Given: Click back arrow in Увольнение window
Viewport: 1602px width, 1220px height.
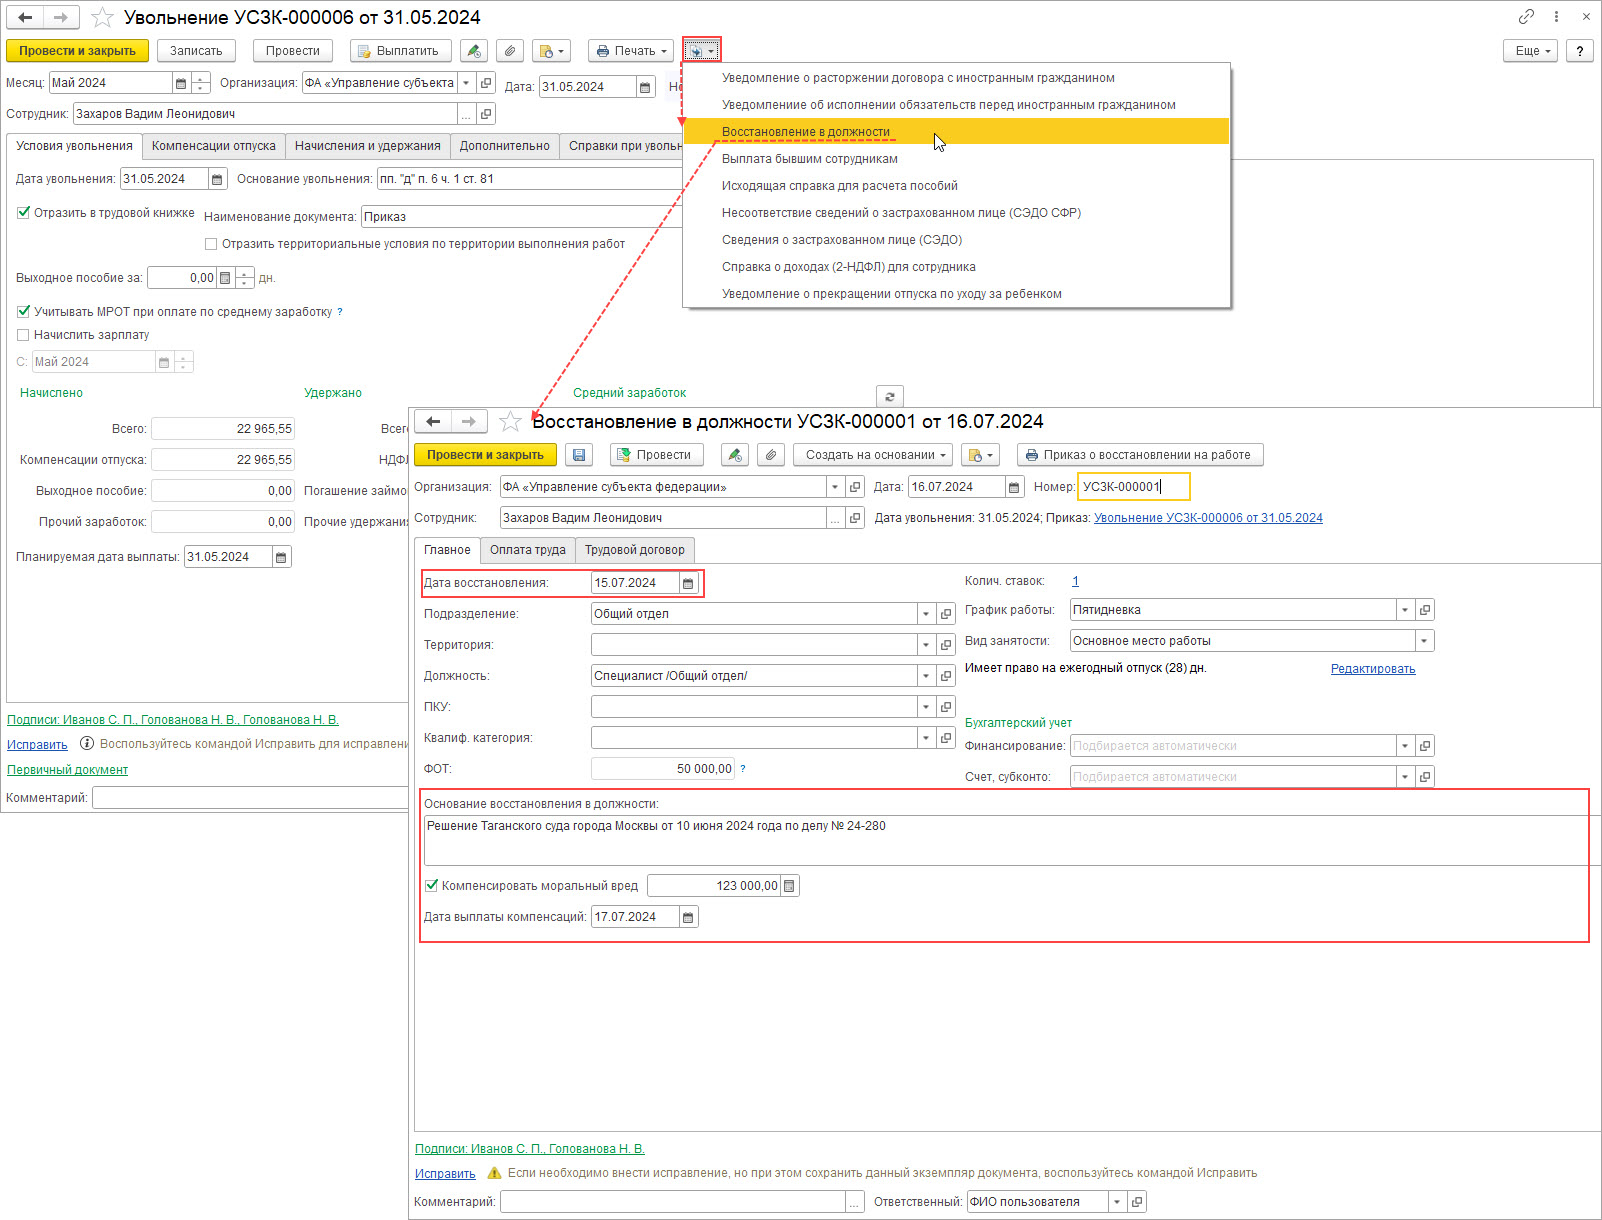Looking at the screenshot, I should 25,18.
